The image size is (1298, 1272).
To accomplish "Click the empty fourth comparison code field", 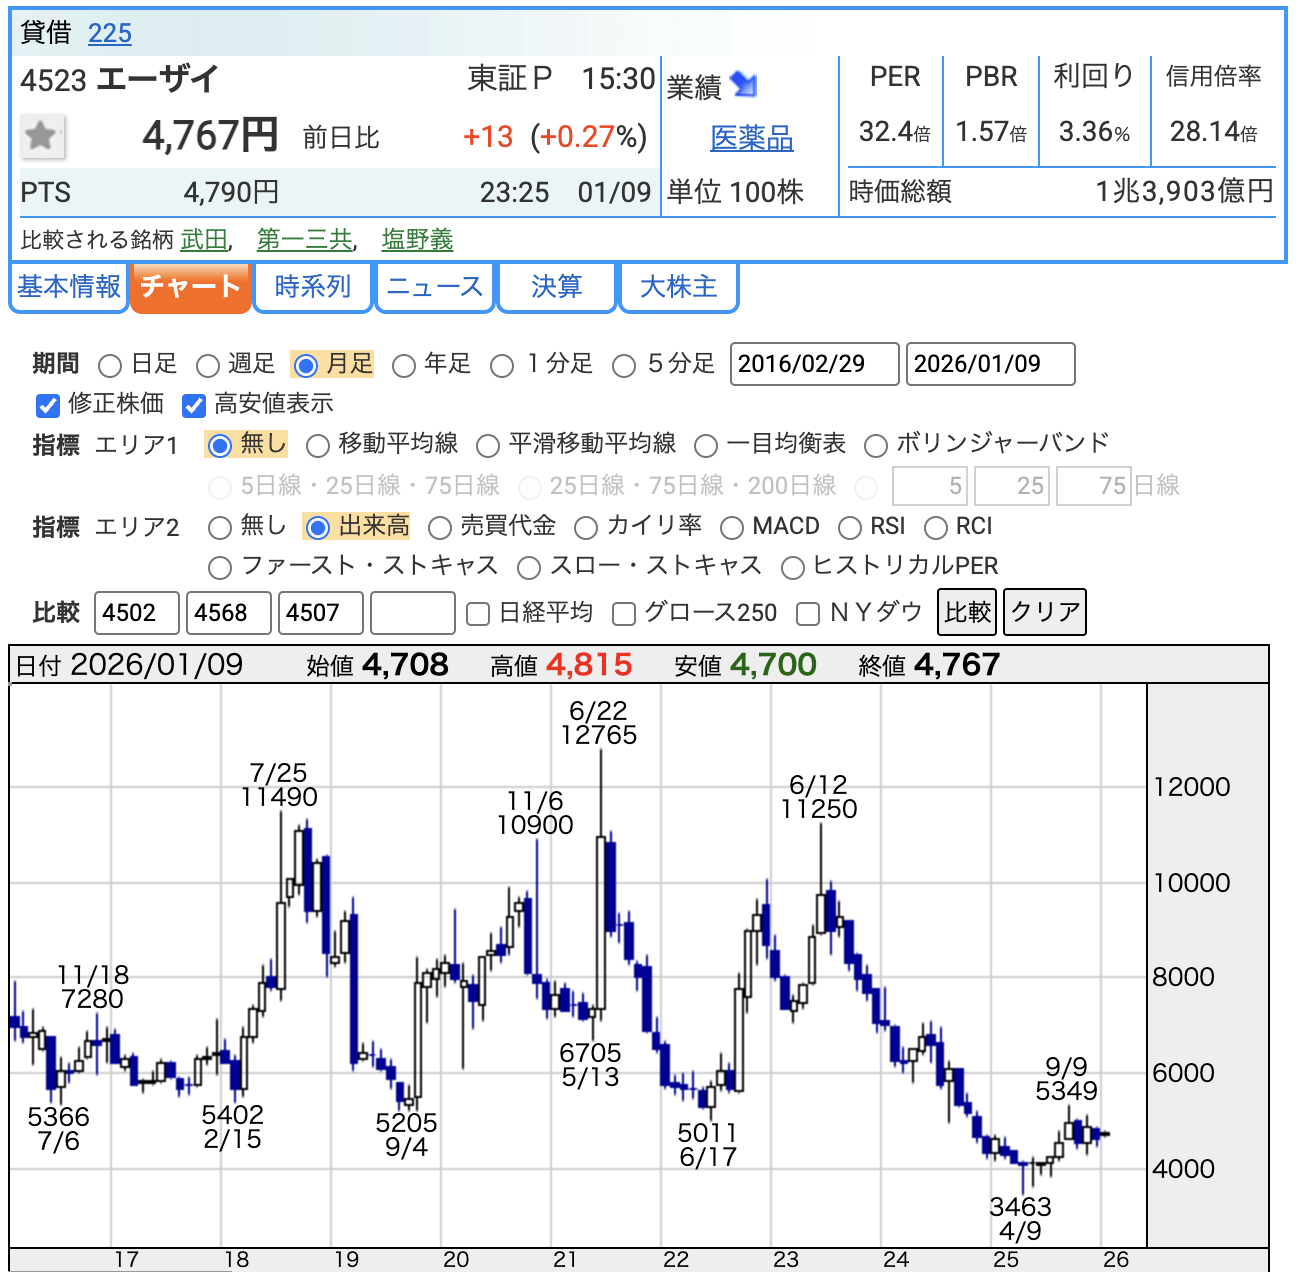I will point(413,613).
